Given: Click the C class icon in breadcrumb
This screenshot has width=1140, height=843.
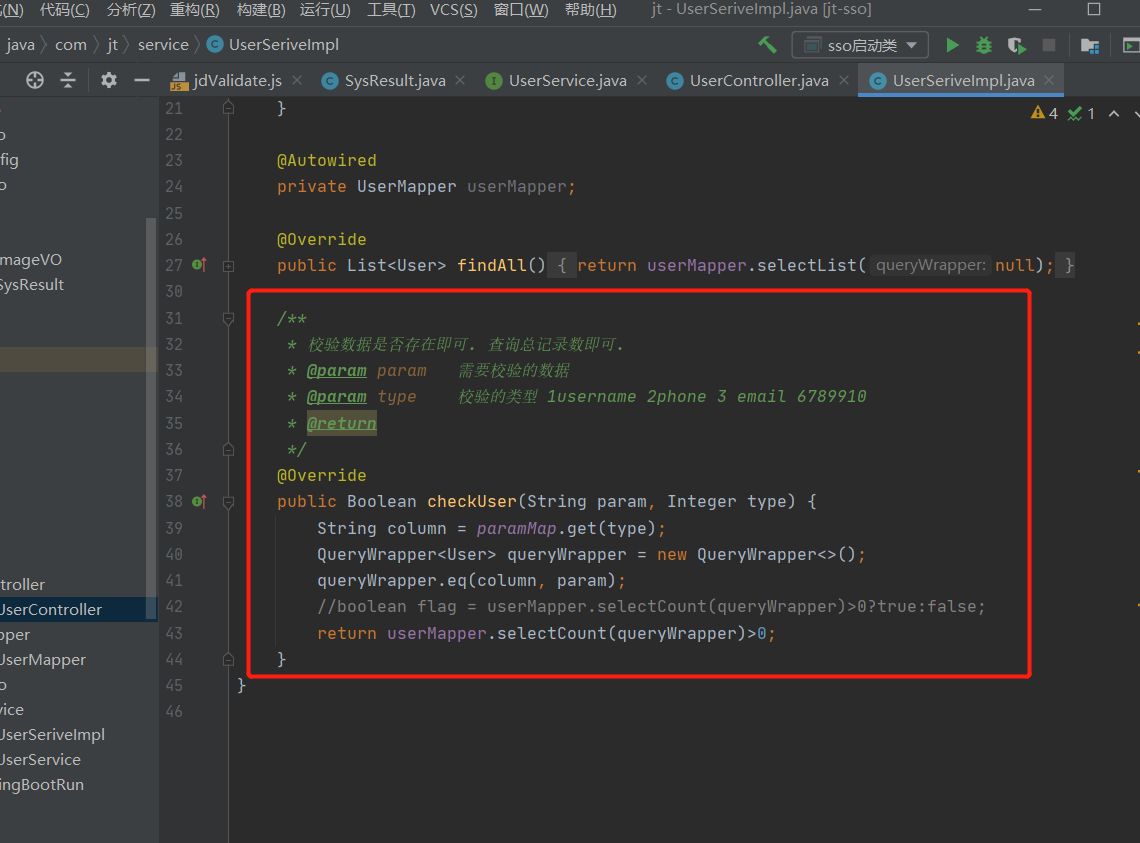Looking at the screenshot, I should point(214,45).
